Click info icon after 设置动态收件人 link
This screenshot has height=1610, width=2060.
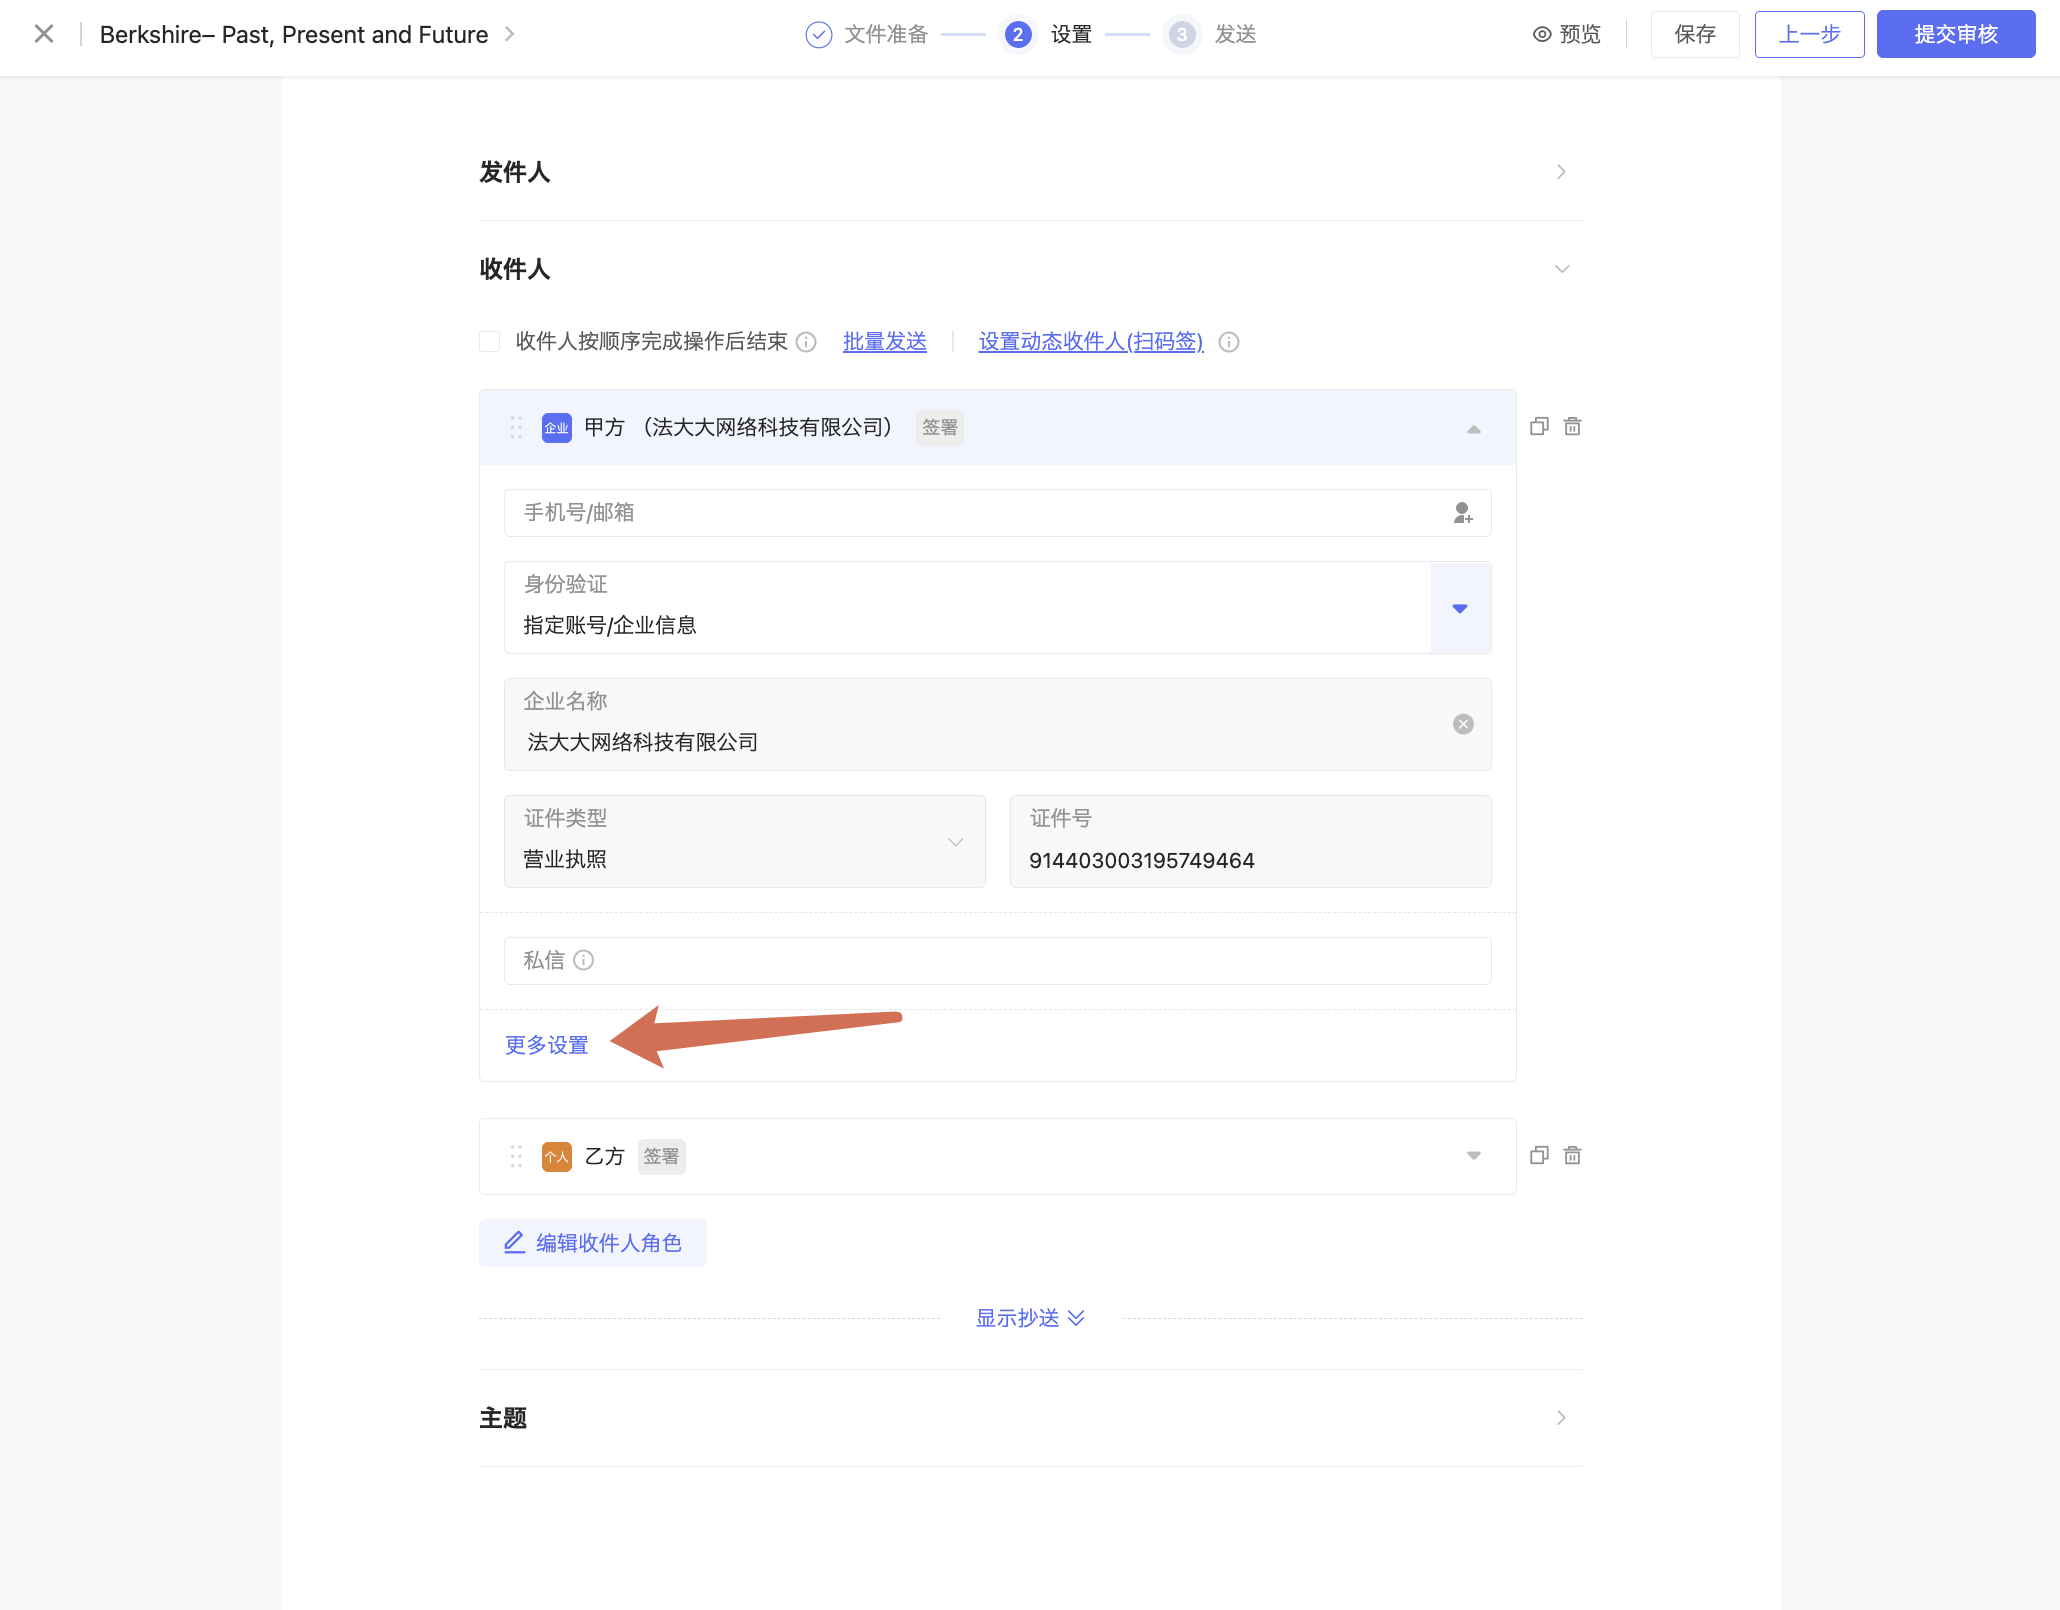1229,342
